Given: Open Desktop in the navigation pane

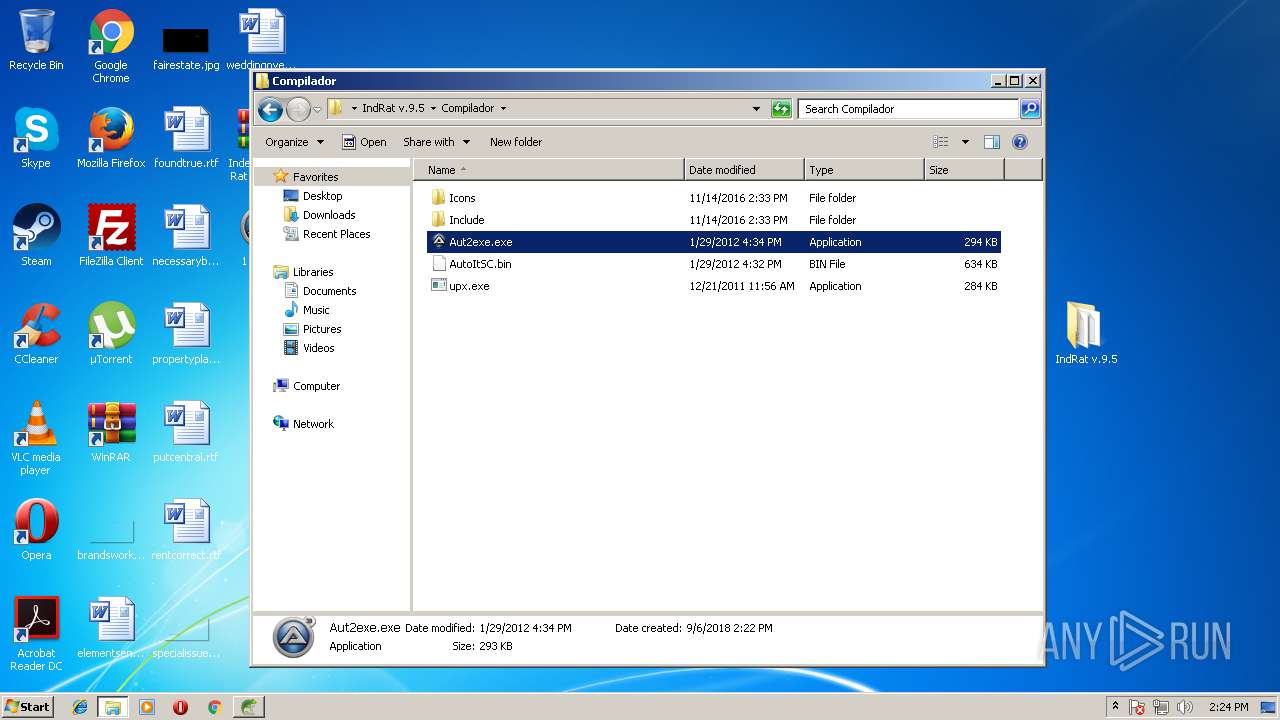Looking at the screenshot, I should [x=322, y=196].
